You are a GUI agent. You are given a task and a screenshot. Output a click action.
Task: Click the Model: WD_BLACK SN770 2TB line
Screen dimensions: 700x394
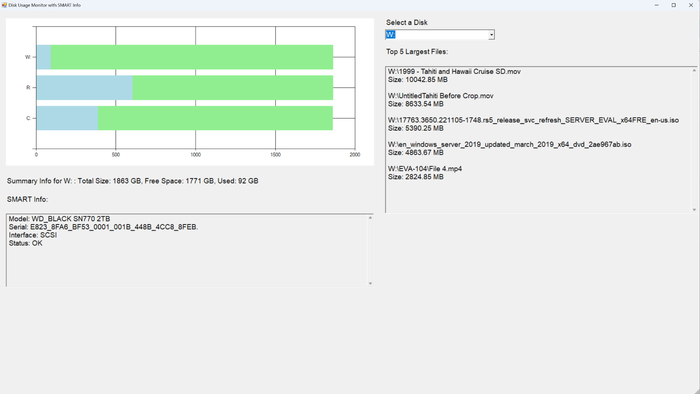point(59,219)
